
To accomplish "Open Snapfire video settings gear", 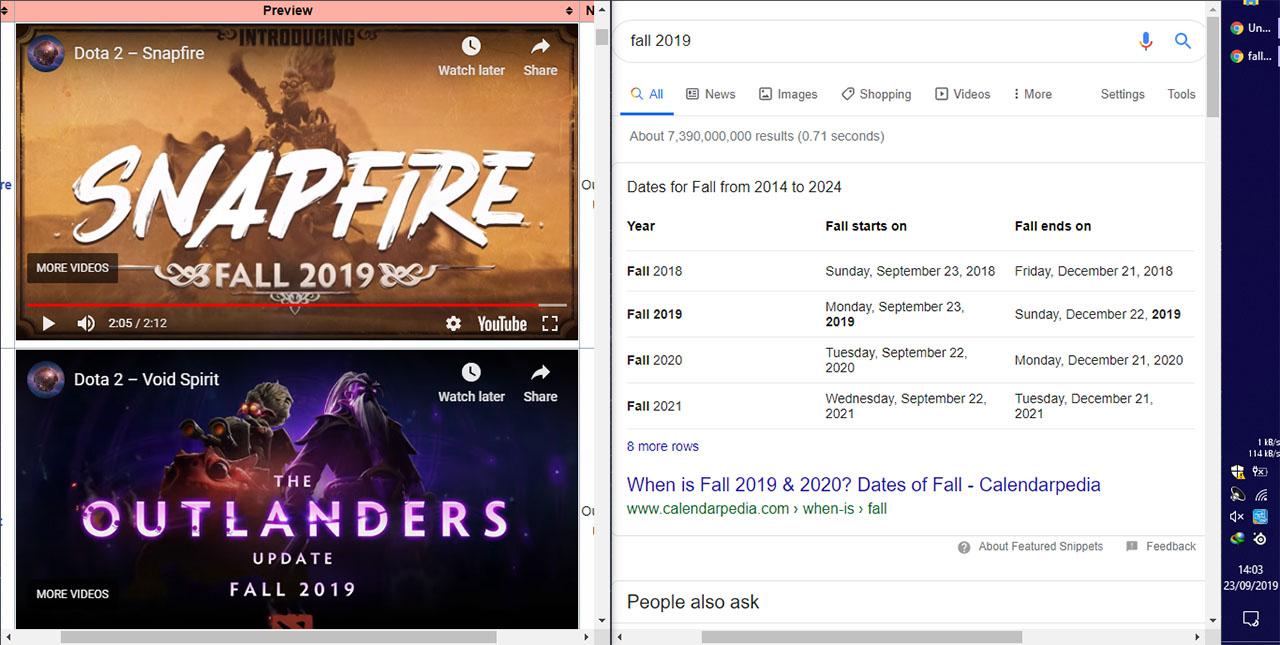I will (x=453, y=324).
